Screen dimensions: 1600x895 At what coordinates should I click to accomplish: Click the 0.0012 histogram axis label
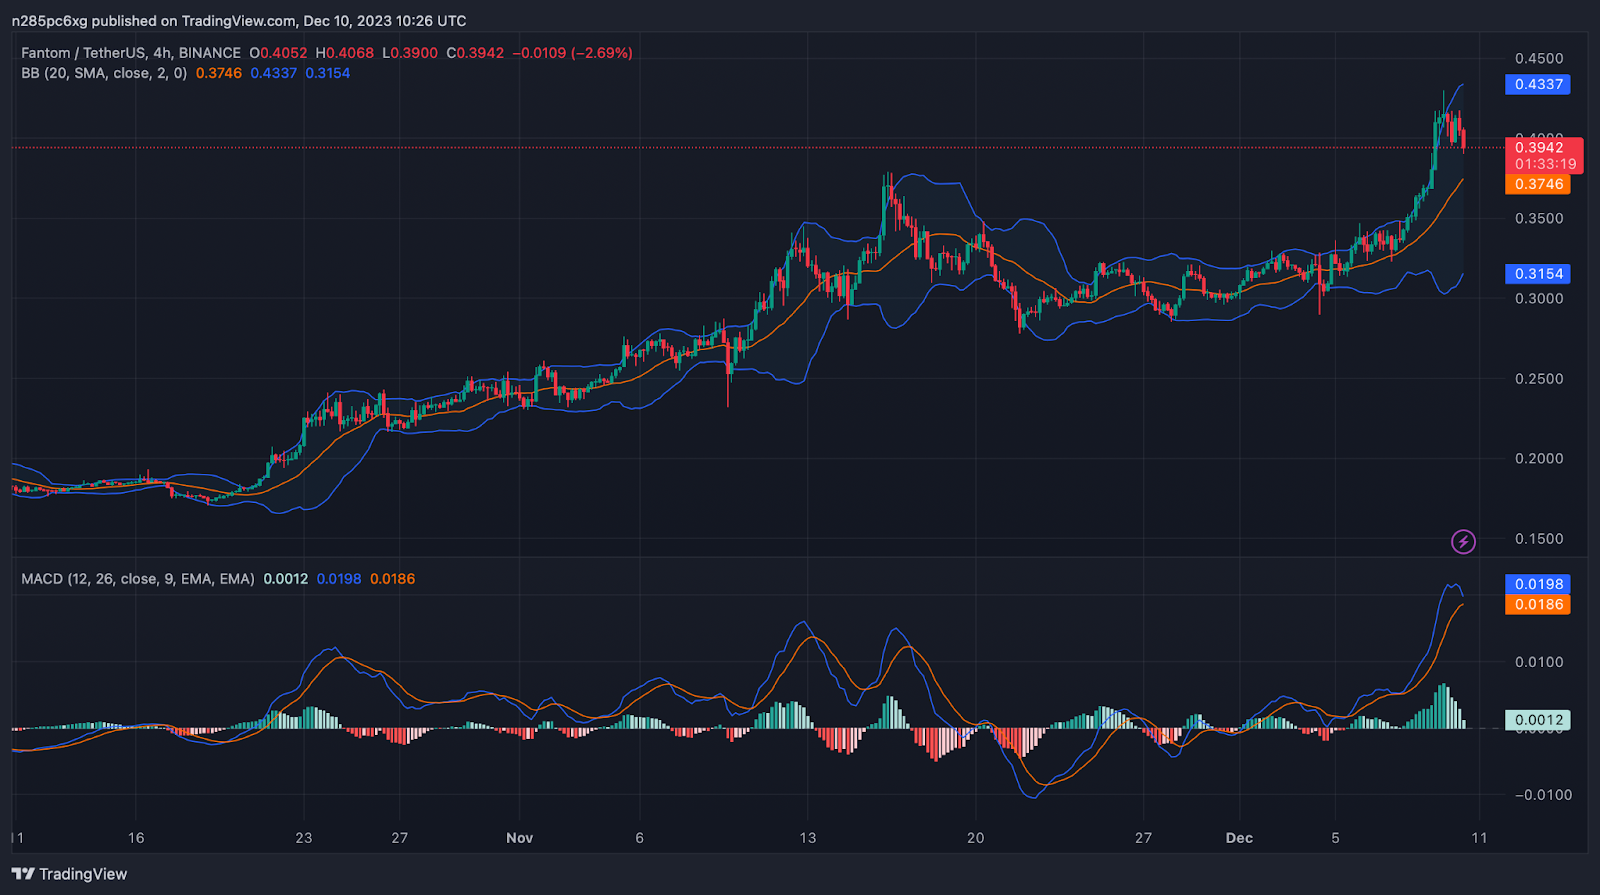[1538, 720]
